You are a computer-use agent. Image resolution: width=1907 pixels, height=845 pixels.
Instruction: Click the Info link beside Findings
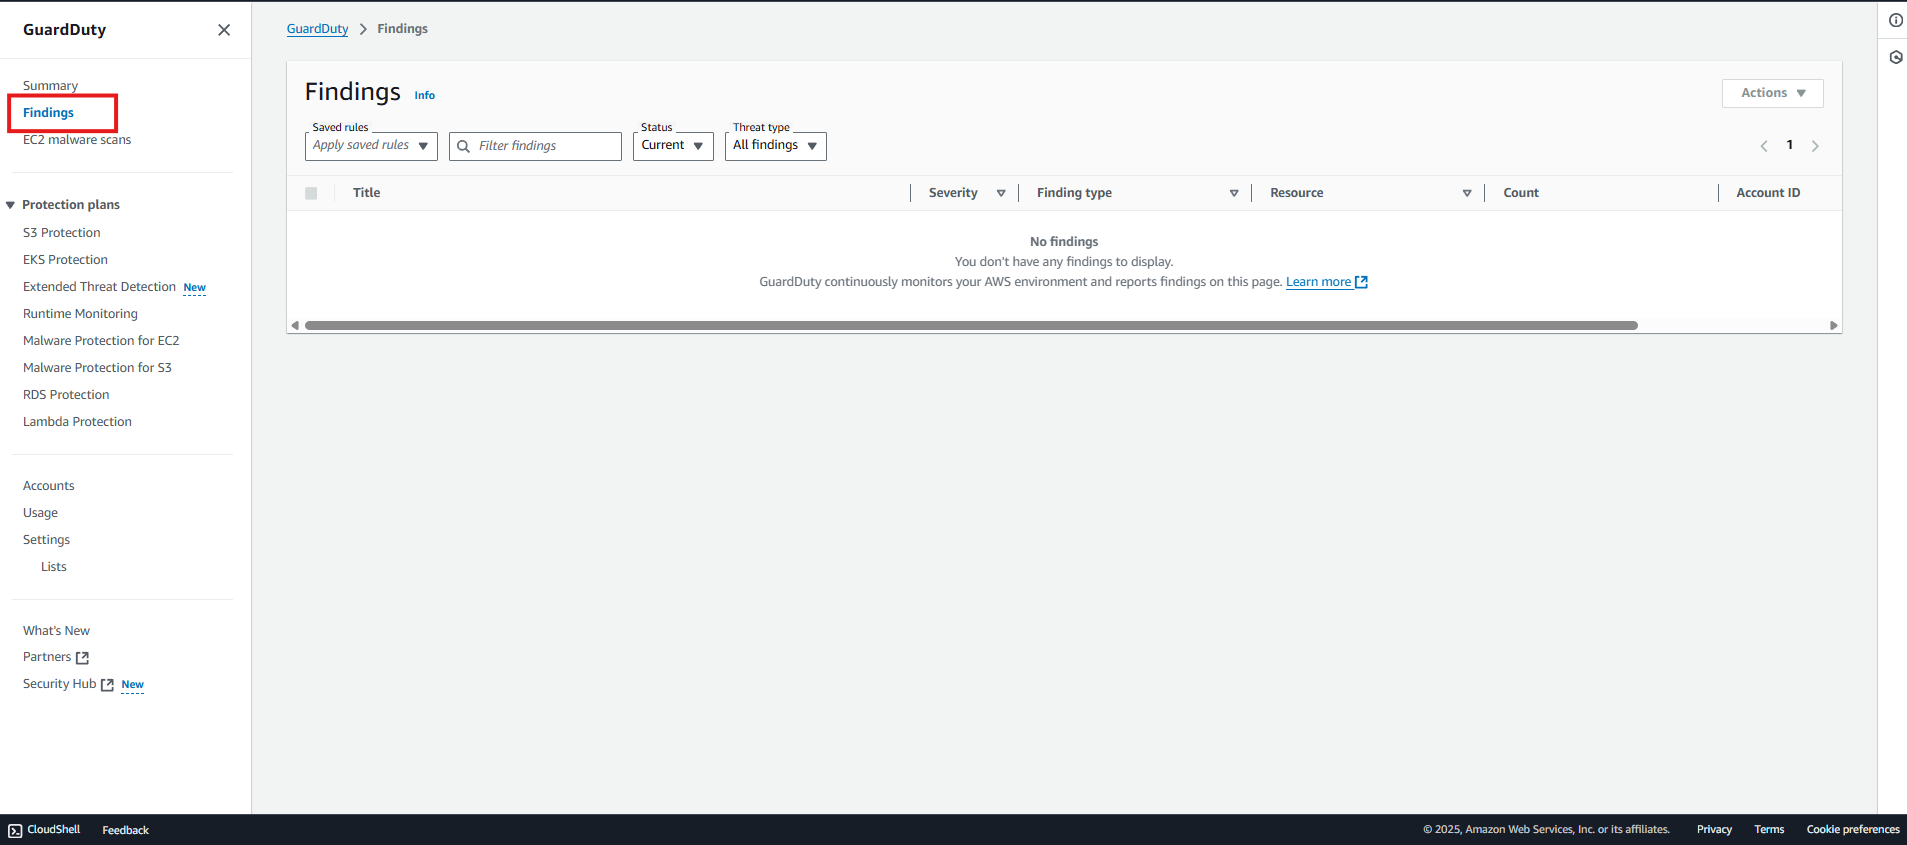pyautogui.click(x=425, y=96)
